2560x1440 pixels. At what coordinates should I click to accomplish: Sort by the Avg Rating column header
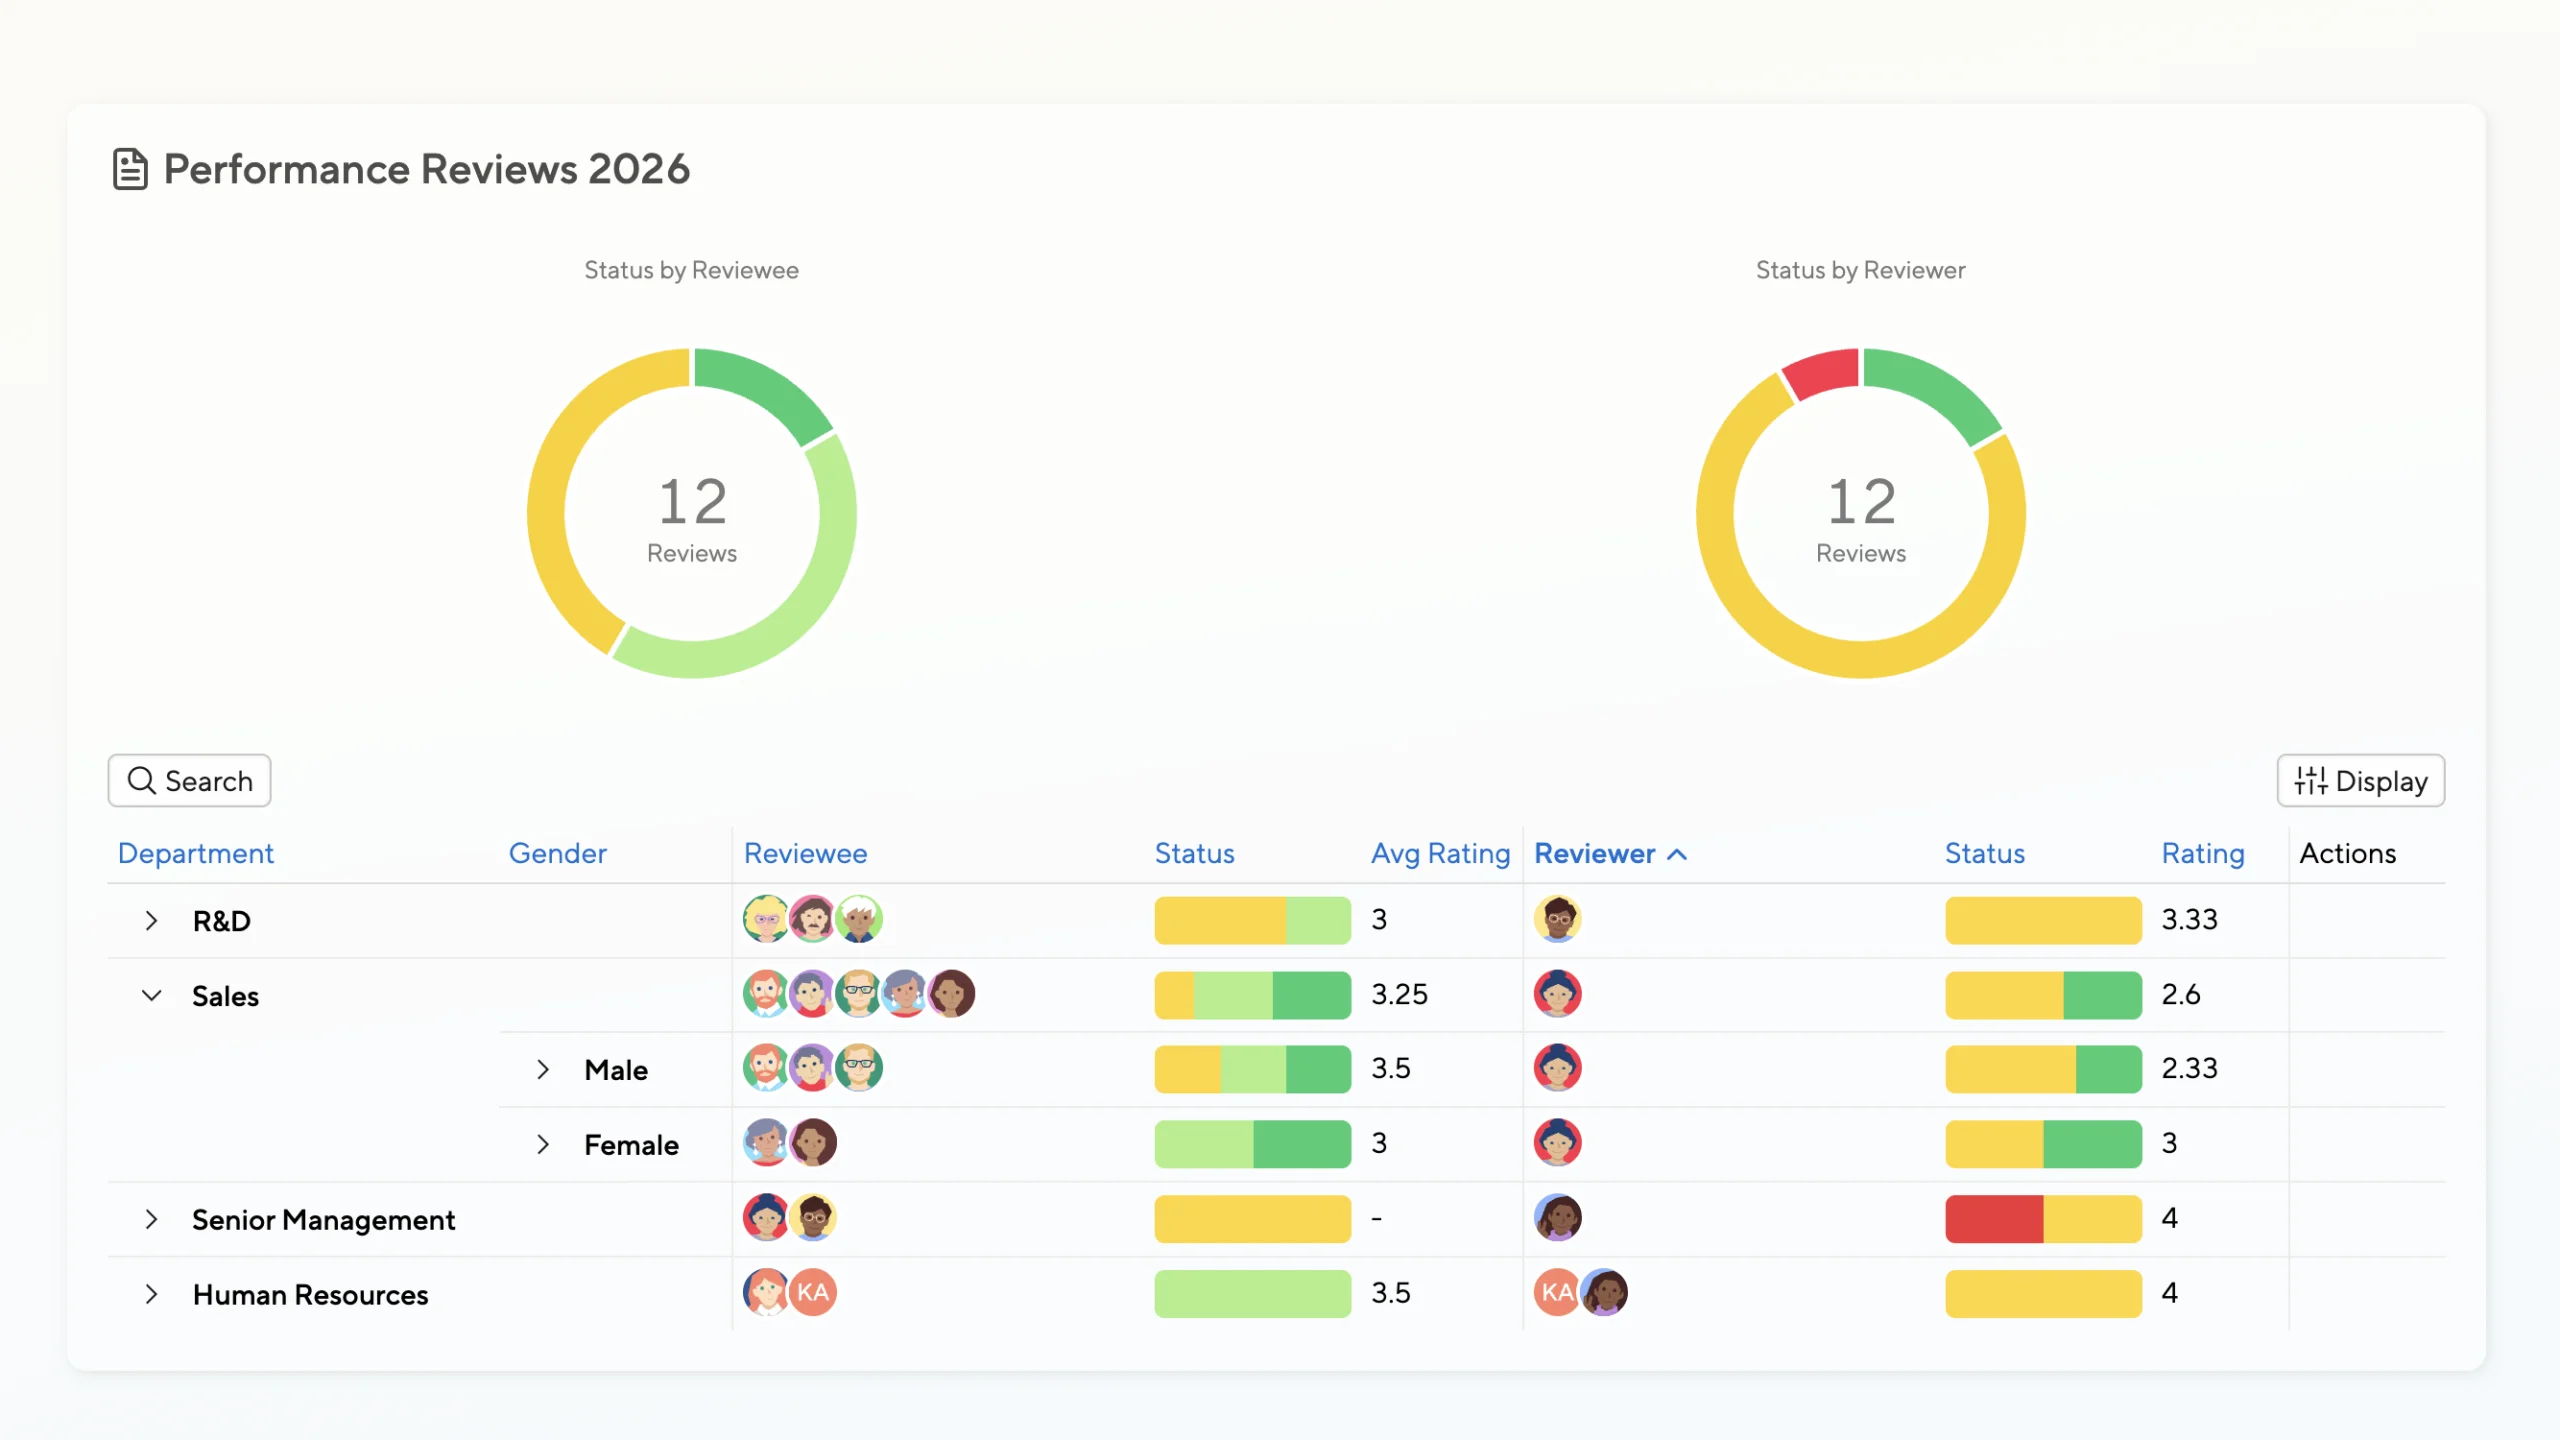coord(1440,854)
